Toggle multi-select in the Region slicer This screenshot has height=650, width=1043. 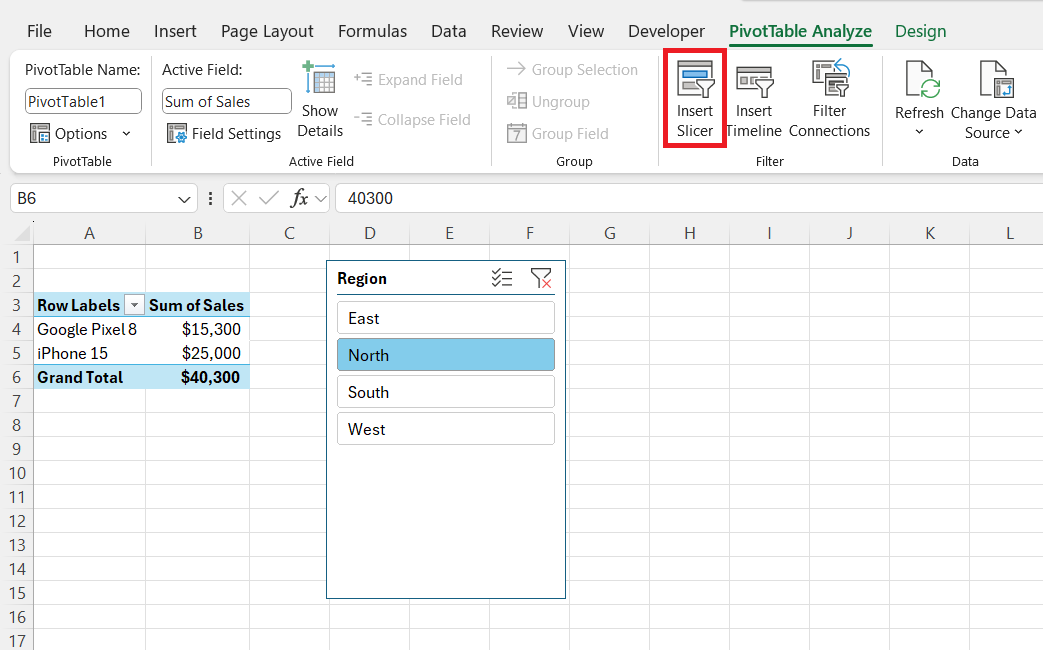click(502, 278)
